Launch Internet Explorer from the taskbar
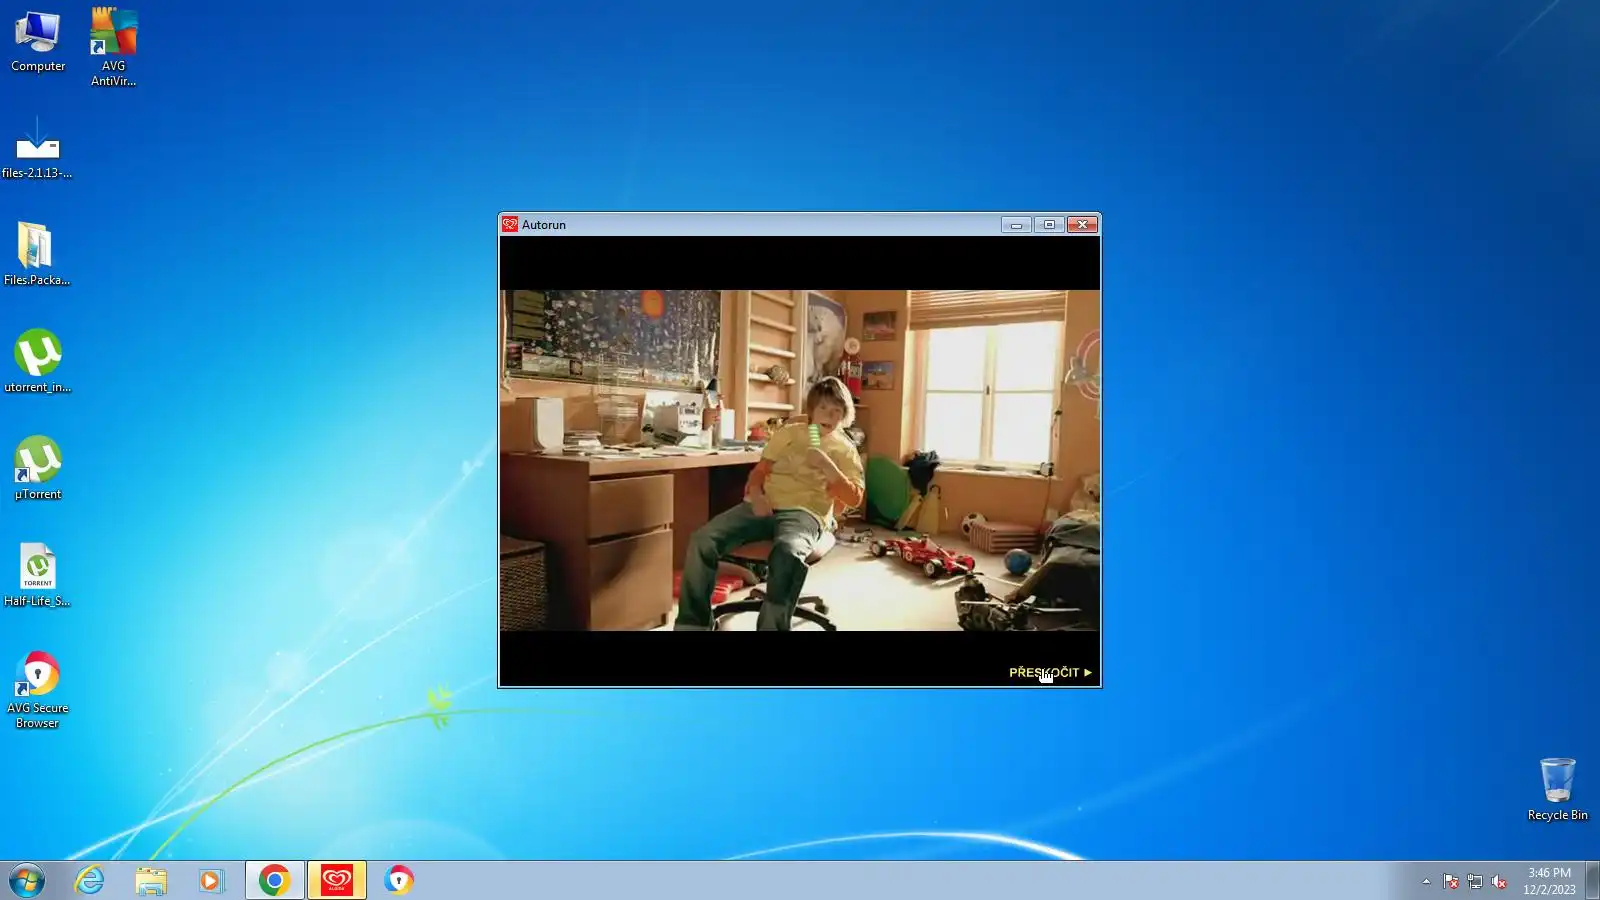The image size is (1600, 900). click(89, 881)
